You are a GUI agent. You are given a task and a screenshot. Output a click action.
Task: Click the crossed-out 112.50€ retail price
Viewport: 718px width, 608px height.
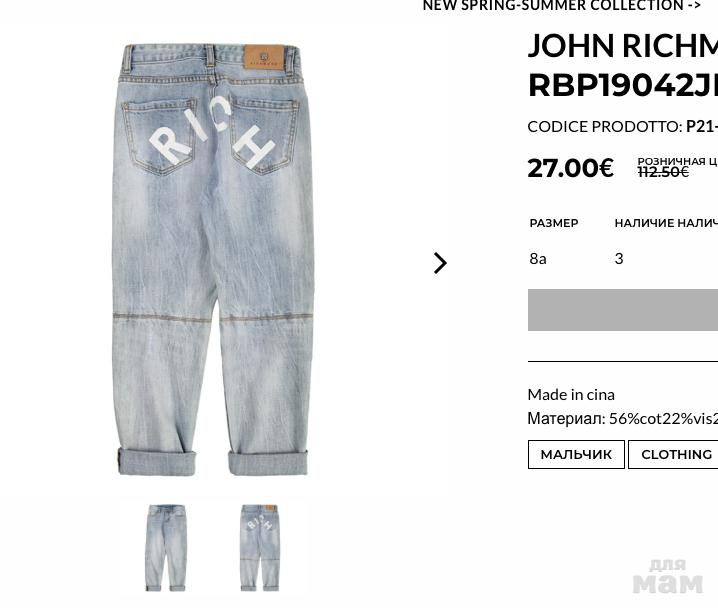pyautogui.click(x=663, y=172)
